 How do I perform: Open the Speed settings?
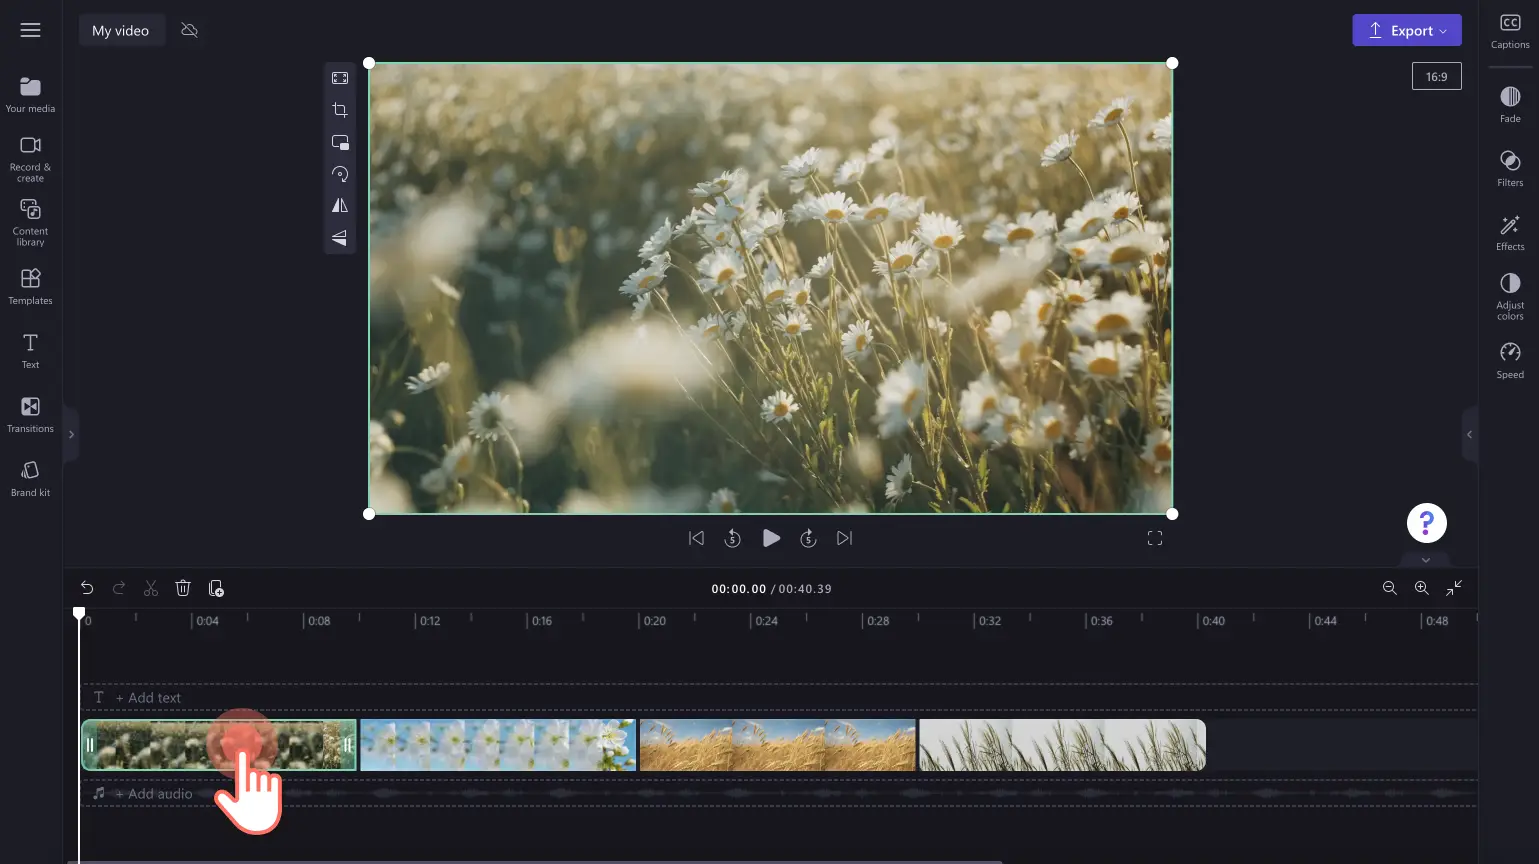tap(1510, 360)
